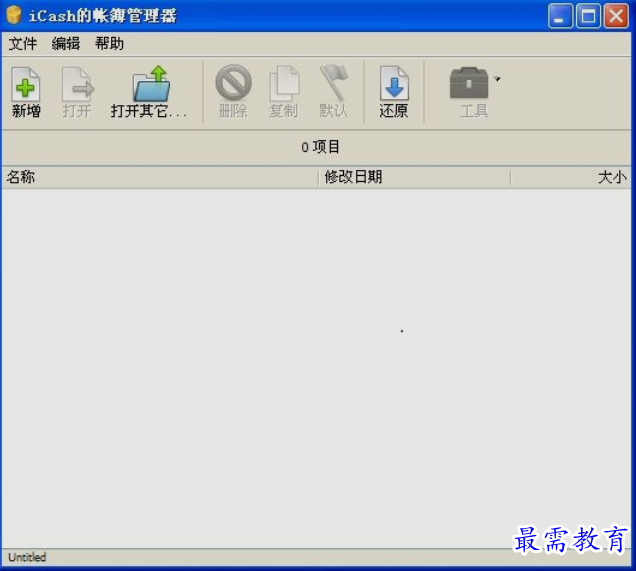Open the 编辑 menu
This screenshot has height=571, width=636.
[66, 43]
